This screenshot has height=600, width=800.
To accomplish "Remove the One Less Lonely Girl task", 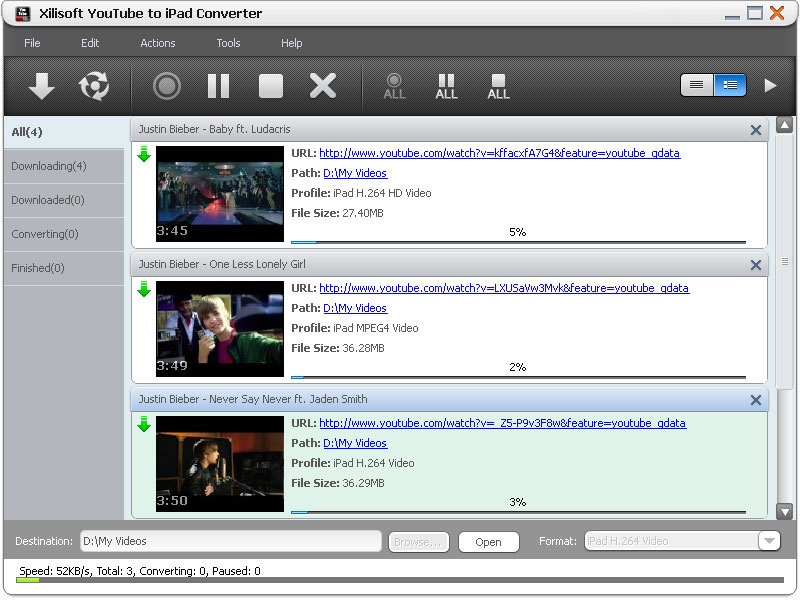I will click(x=756, y=265).
